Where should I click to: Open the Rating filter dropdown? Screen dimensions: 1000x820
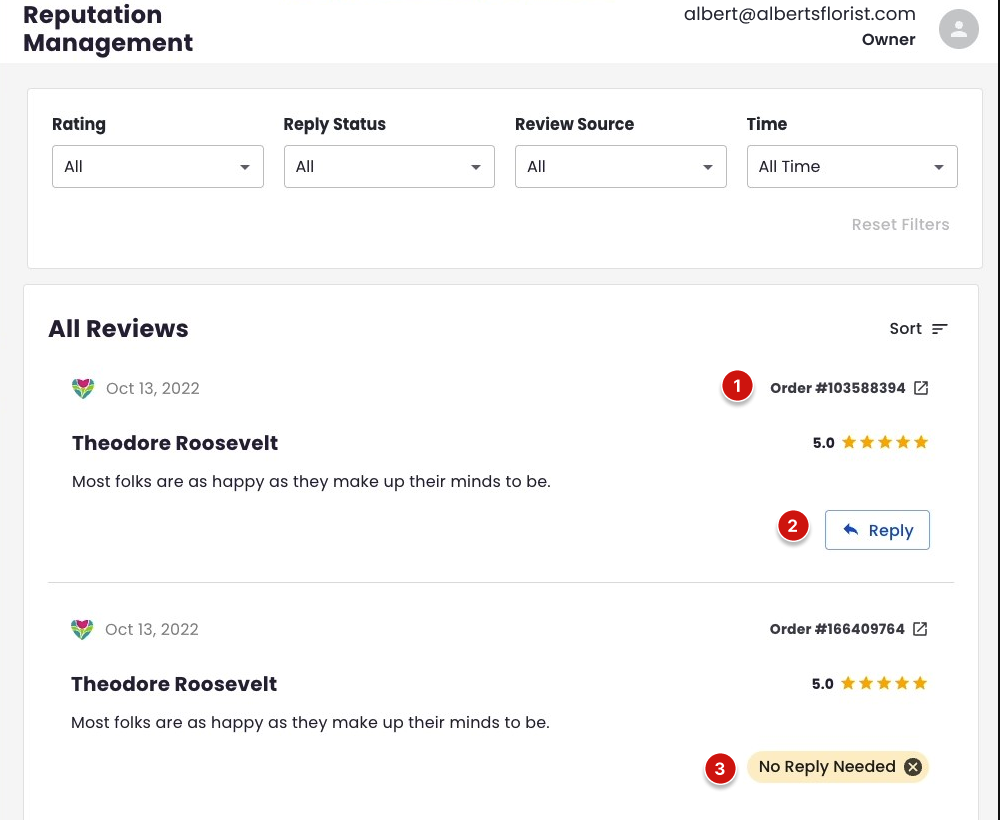(158, 166)
